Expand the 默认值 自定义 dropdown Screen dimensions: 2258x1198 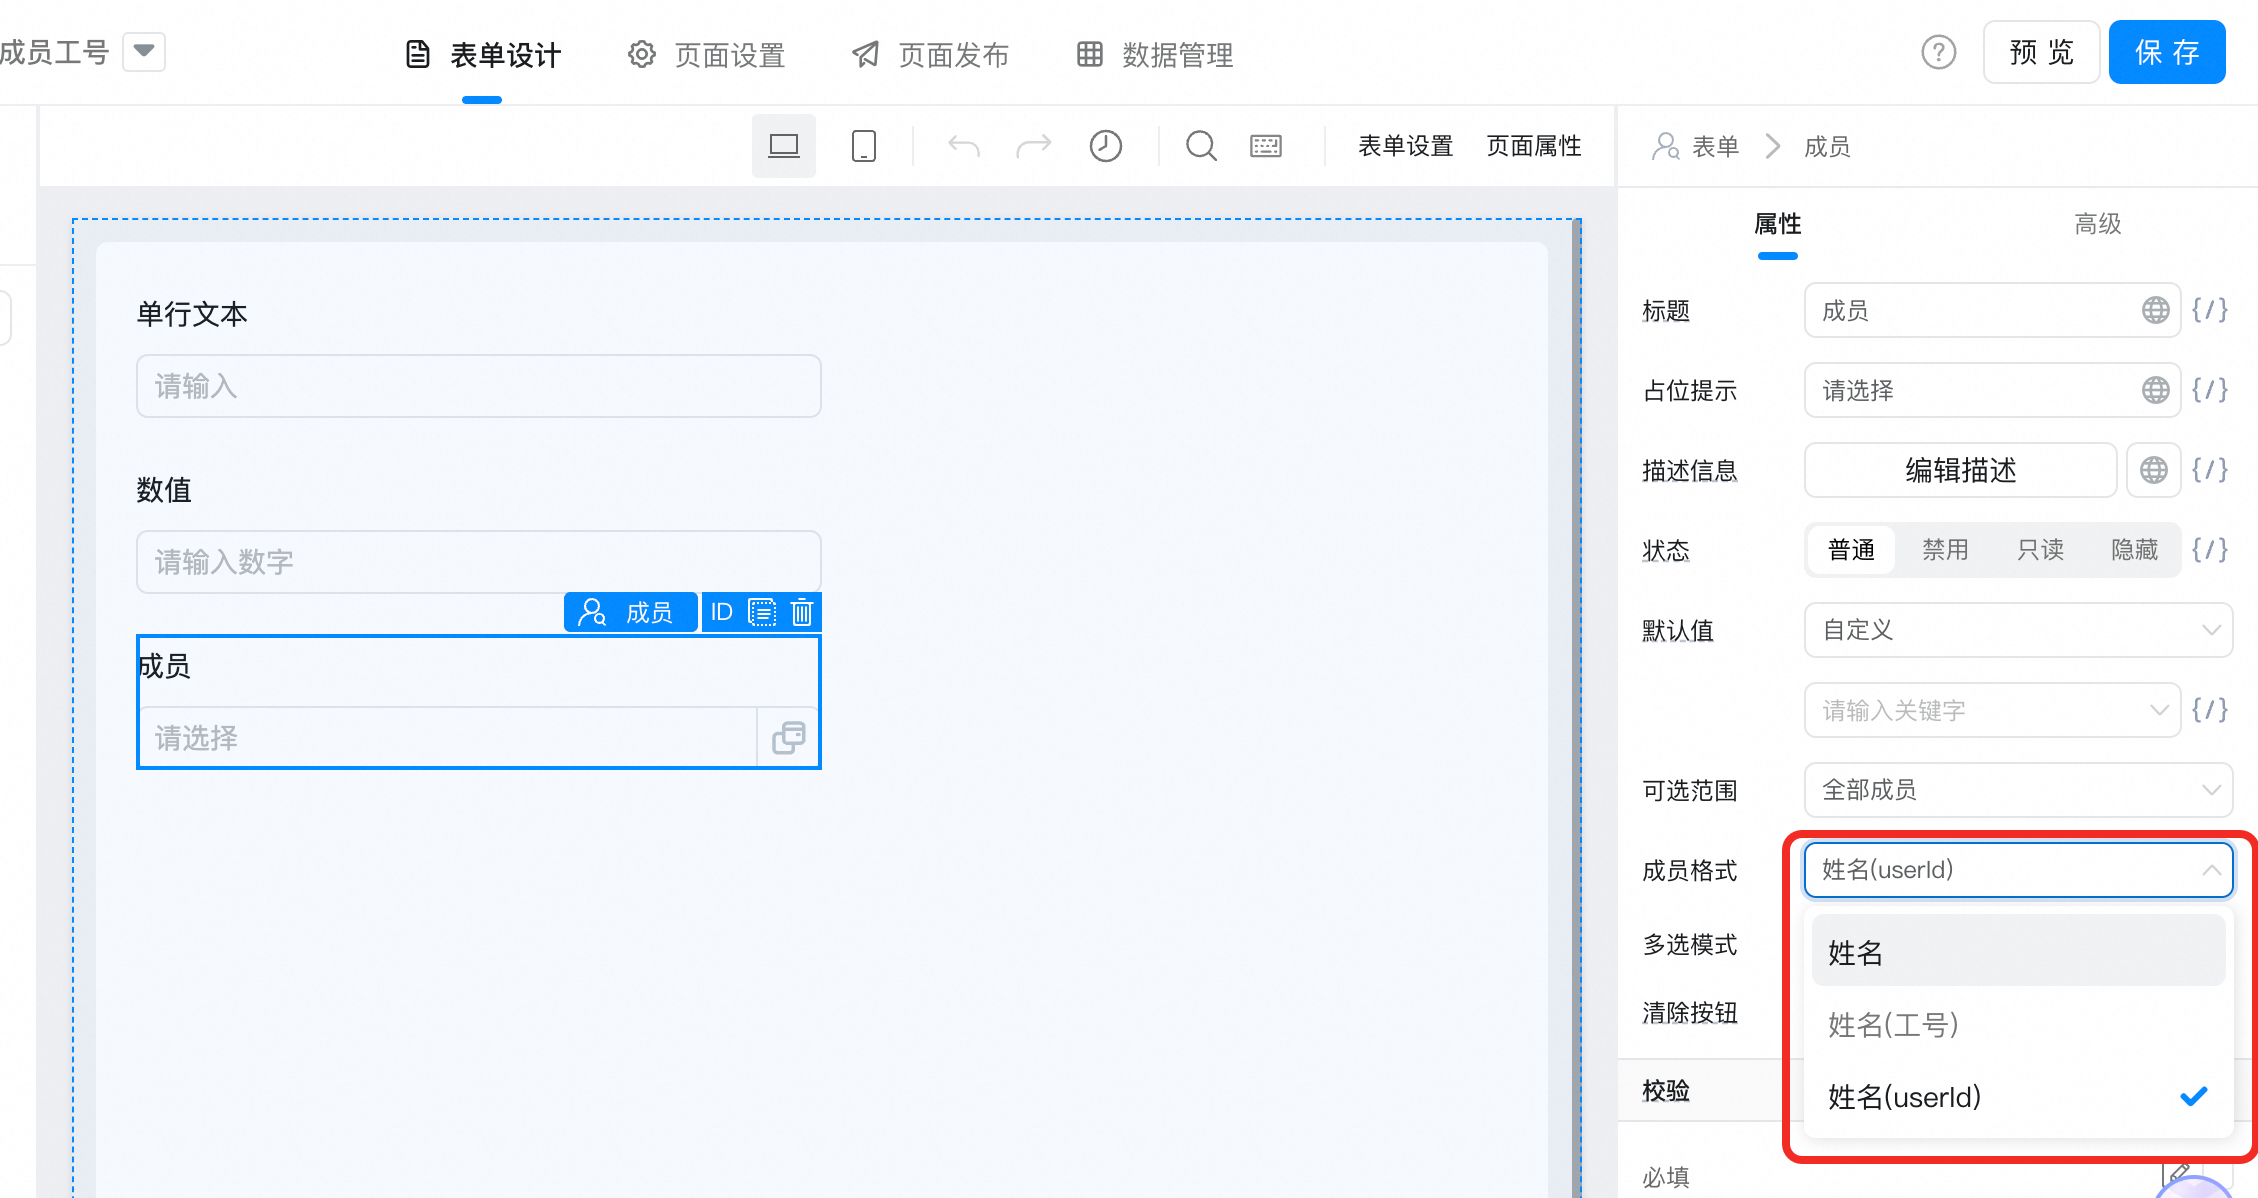(x=2017, y=630)
